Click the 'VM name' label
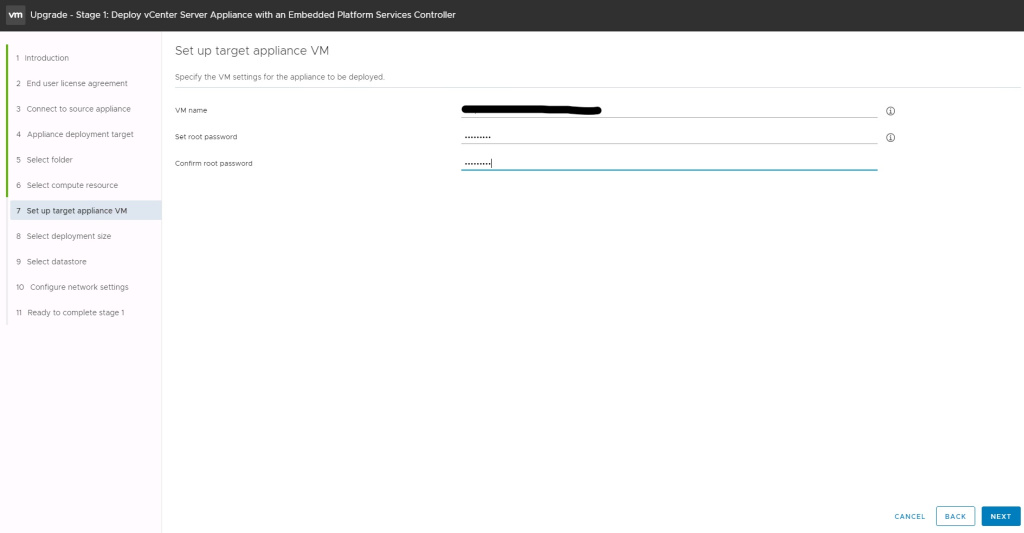The image size is (1024, 533). (x=191, y=110)
